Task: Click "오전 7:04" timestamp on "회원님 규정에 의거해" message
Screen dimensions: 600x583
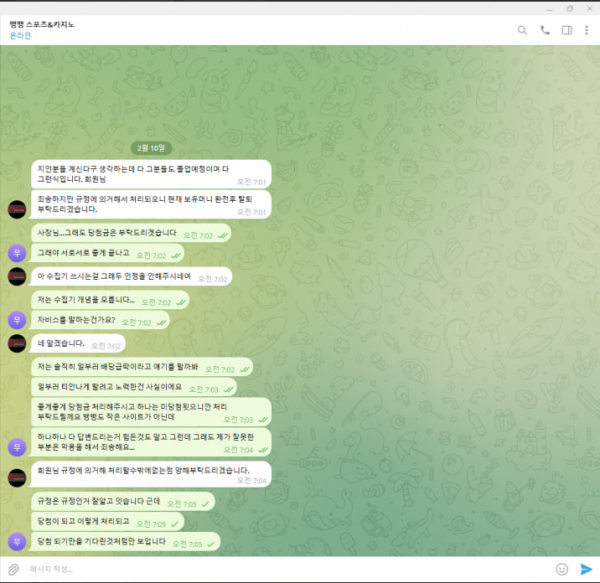Action: [251, 480]
